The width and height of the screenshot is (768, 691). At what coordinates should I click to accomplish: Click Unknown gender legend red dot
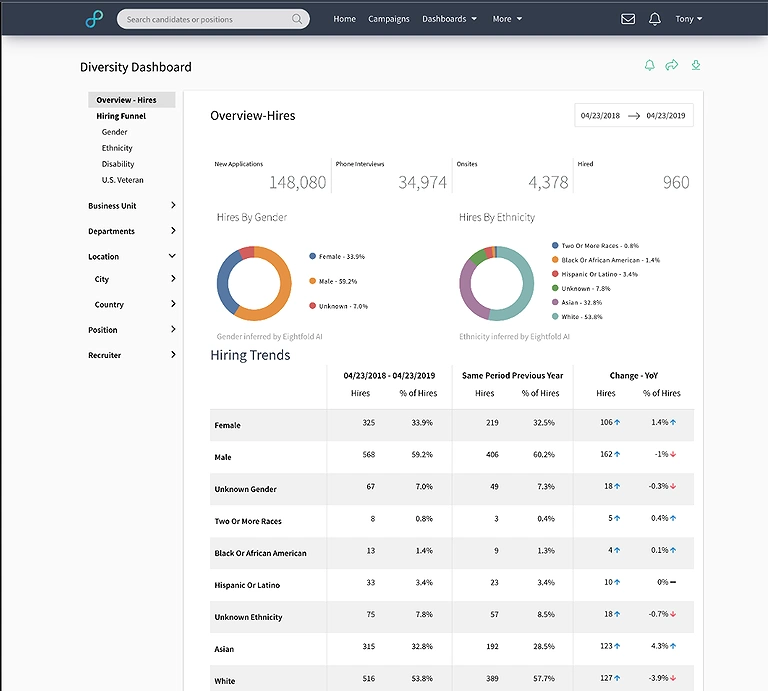click(x=312, y=306)
